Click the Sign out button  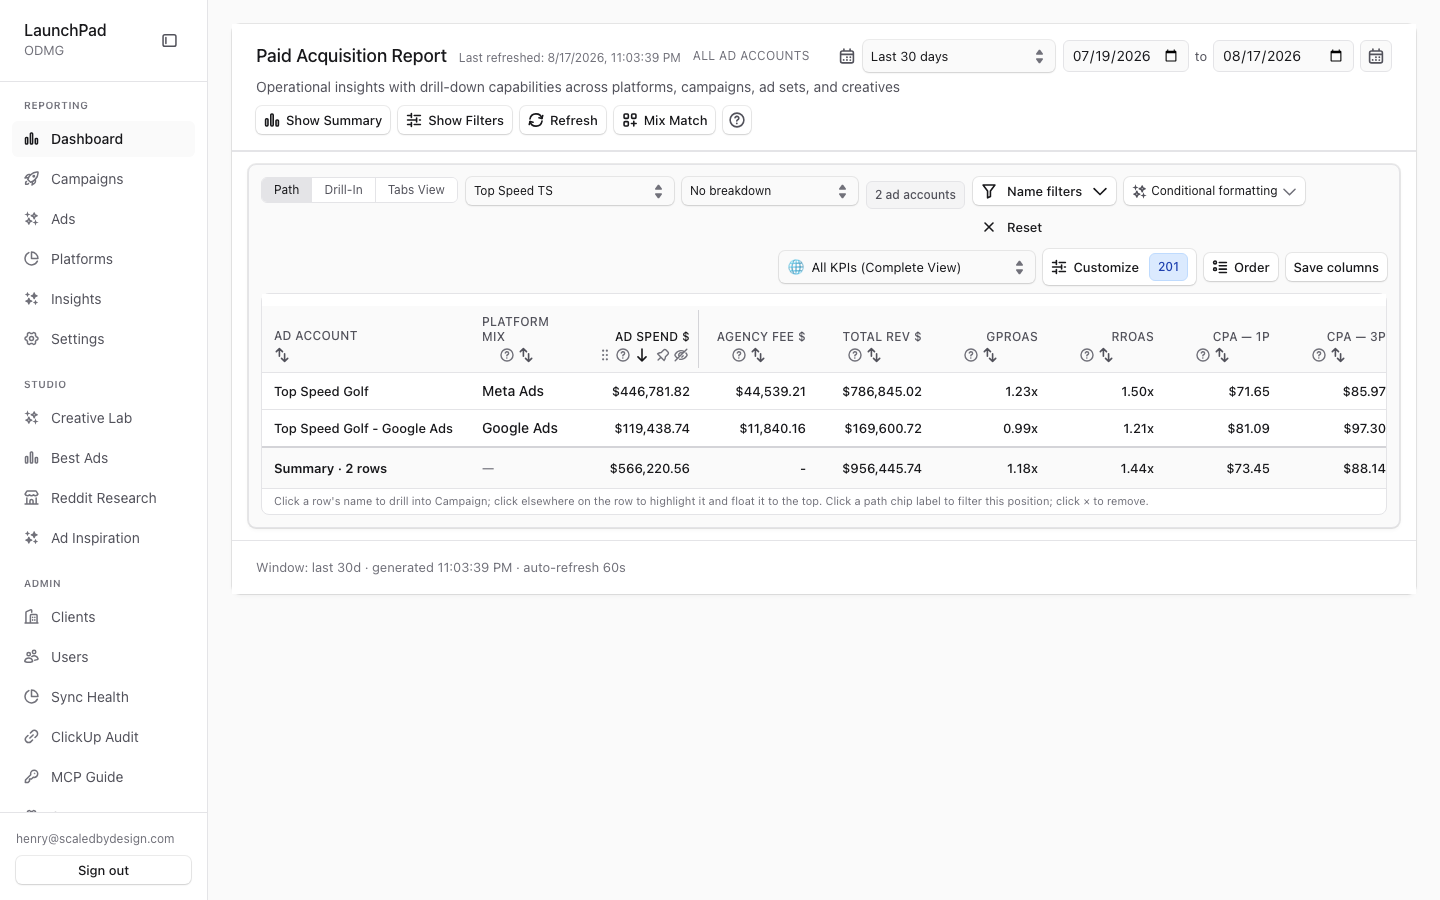104,870
